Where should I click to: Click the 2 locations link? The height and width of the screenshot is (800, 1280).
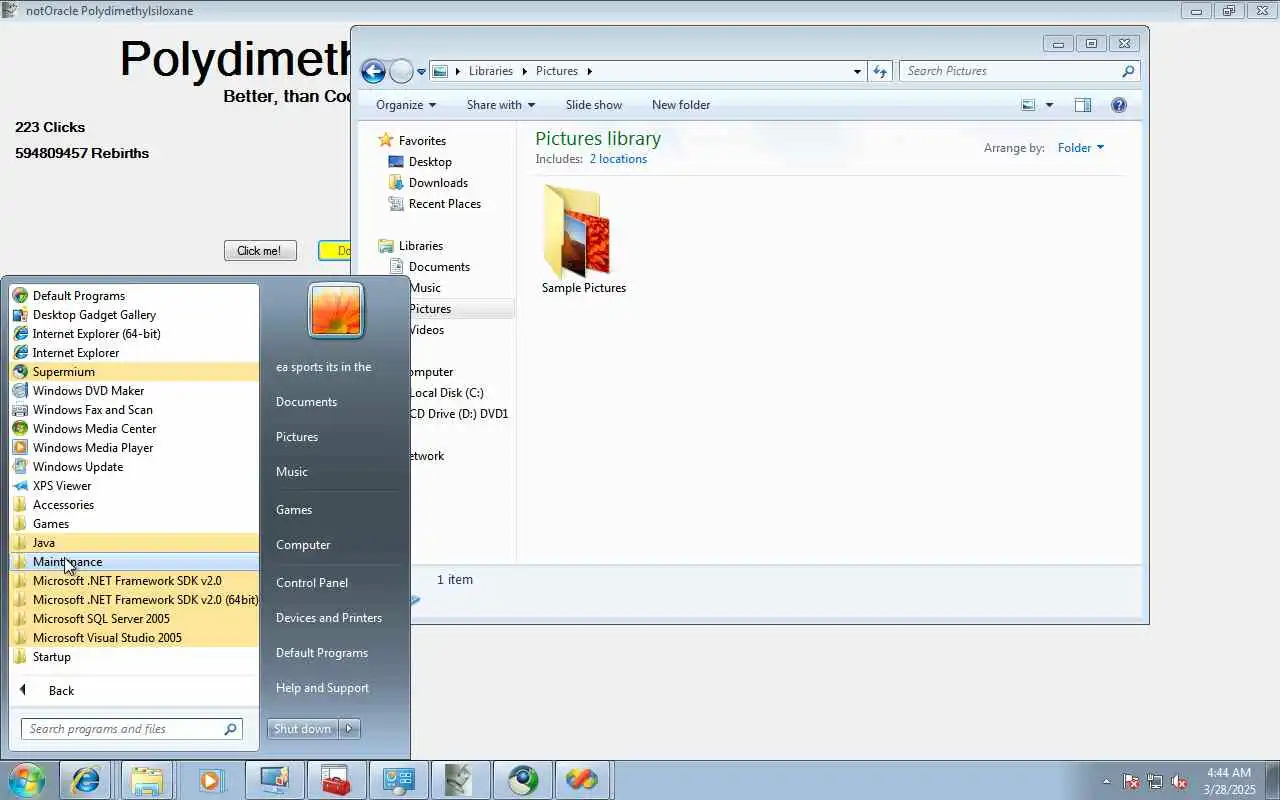(618, 159)
